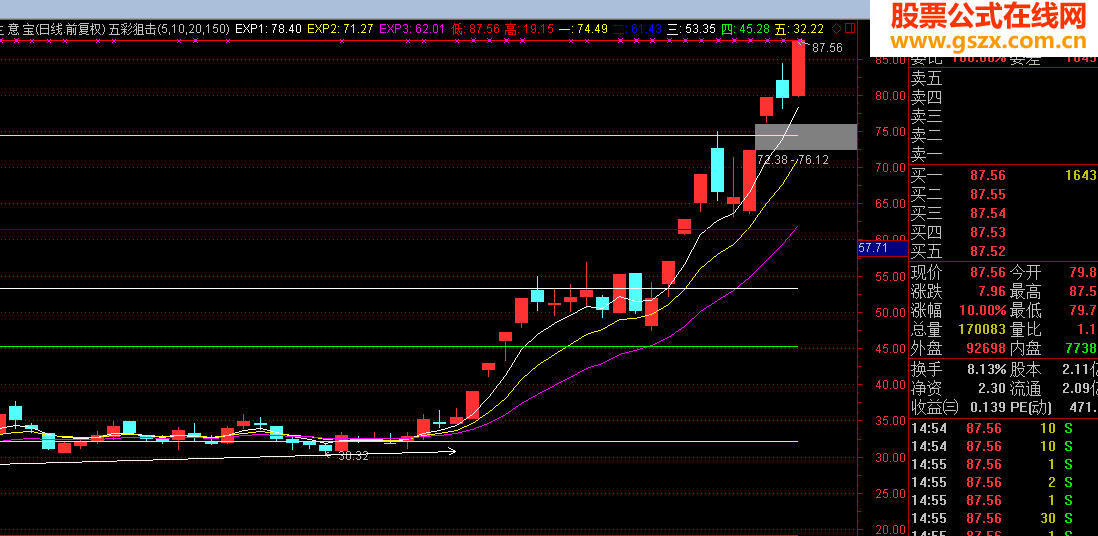Click the cyan candle just below the last candle
Viewport: 1098px width, 536px height.
[782, 88]
